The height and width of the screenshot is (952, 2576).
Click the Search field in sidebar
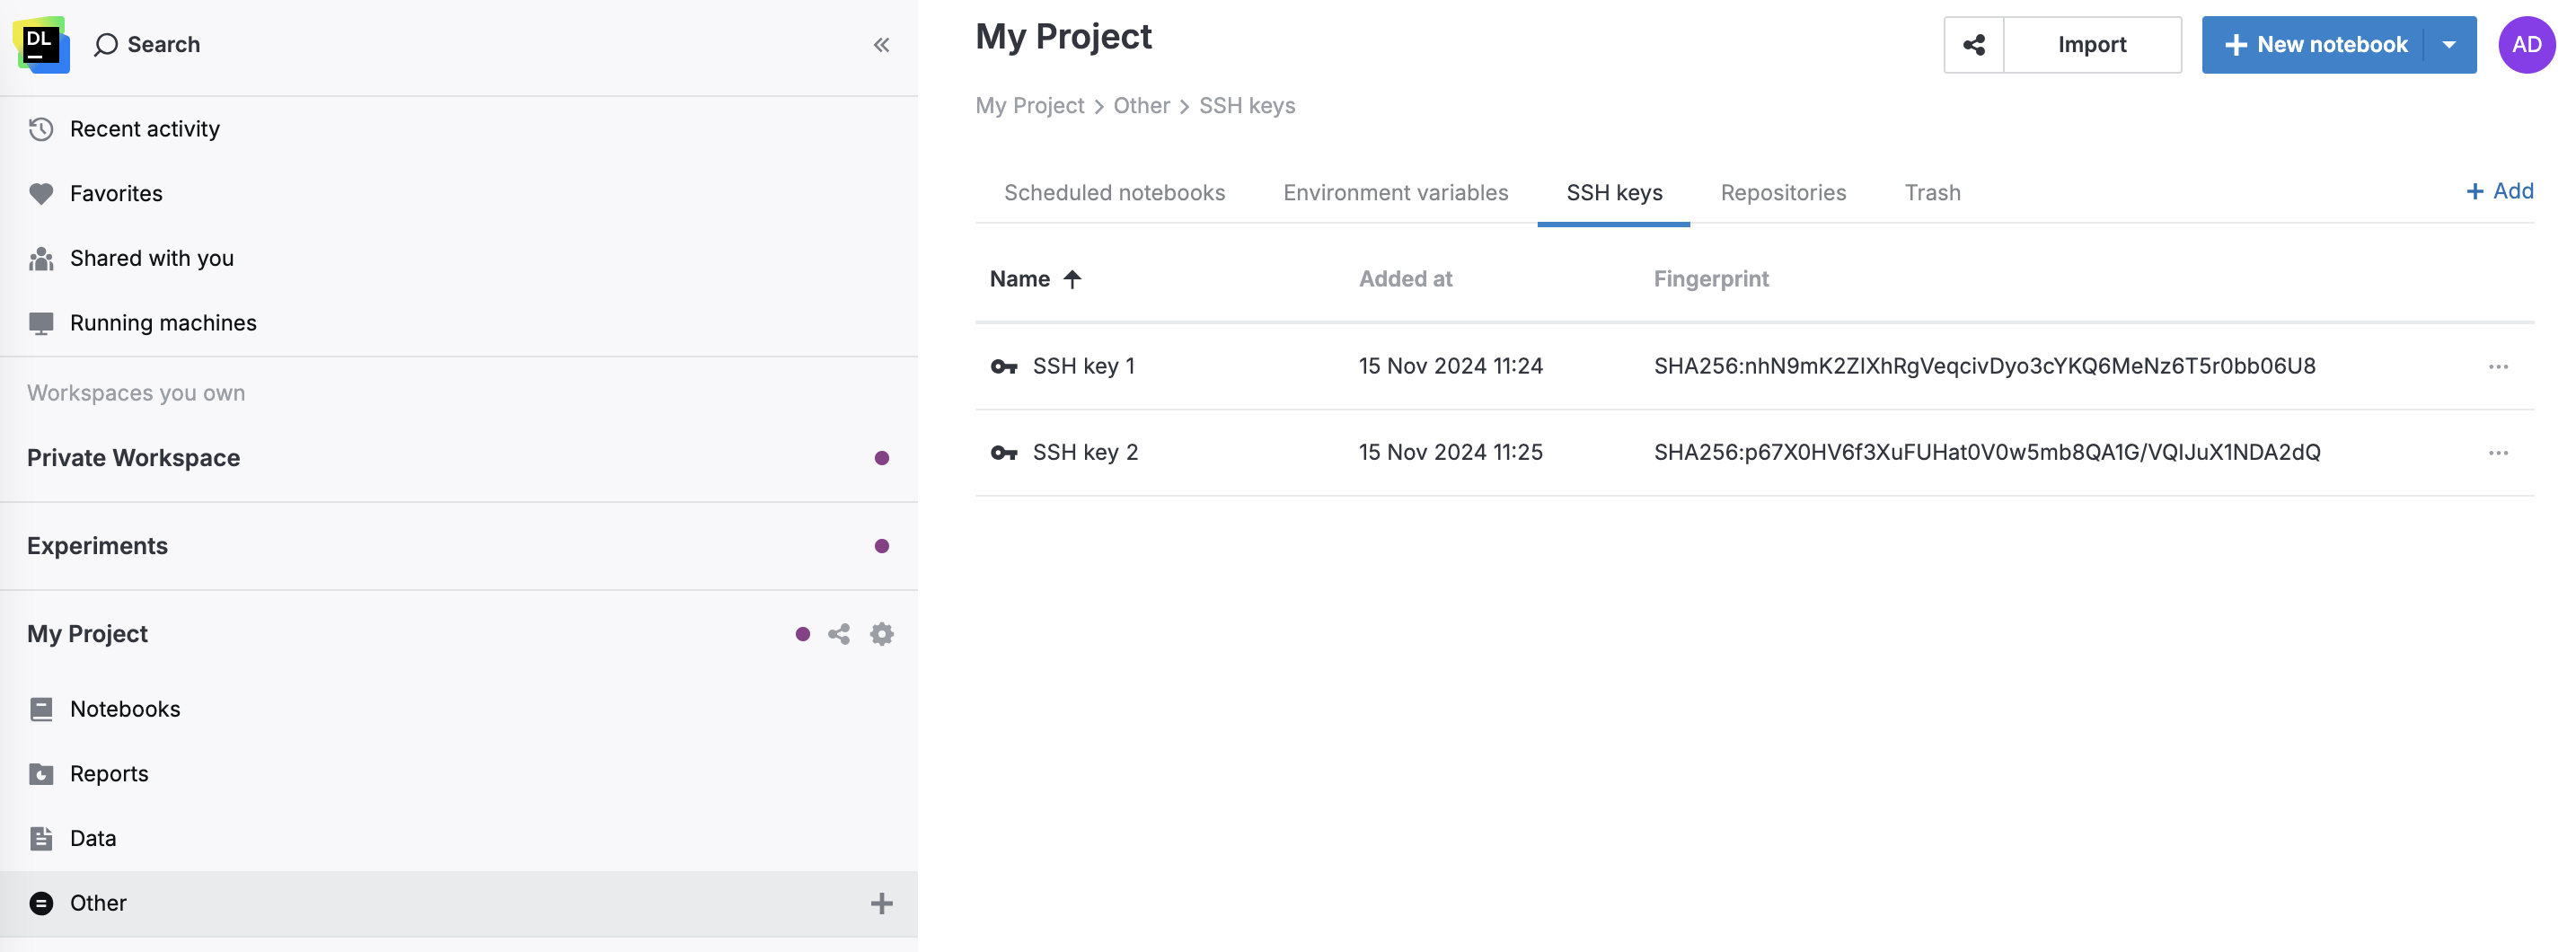[x=163, y=45]
